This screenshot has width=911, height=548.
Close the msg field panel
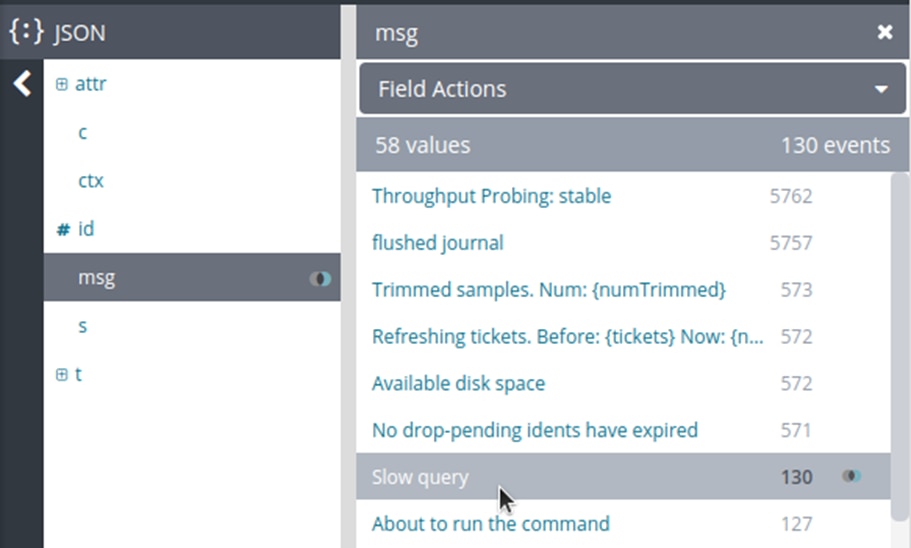click(884, 33)
